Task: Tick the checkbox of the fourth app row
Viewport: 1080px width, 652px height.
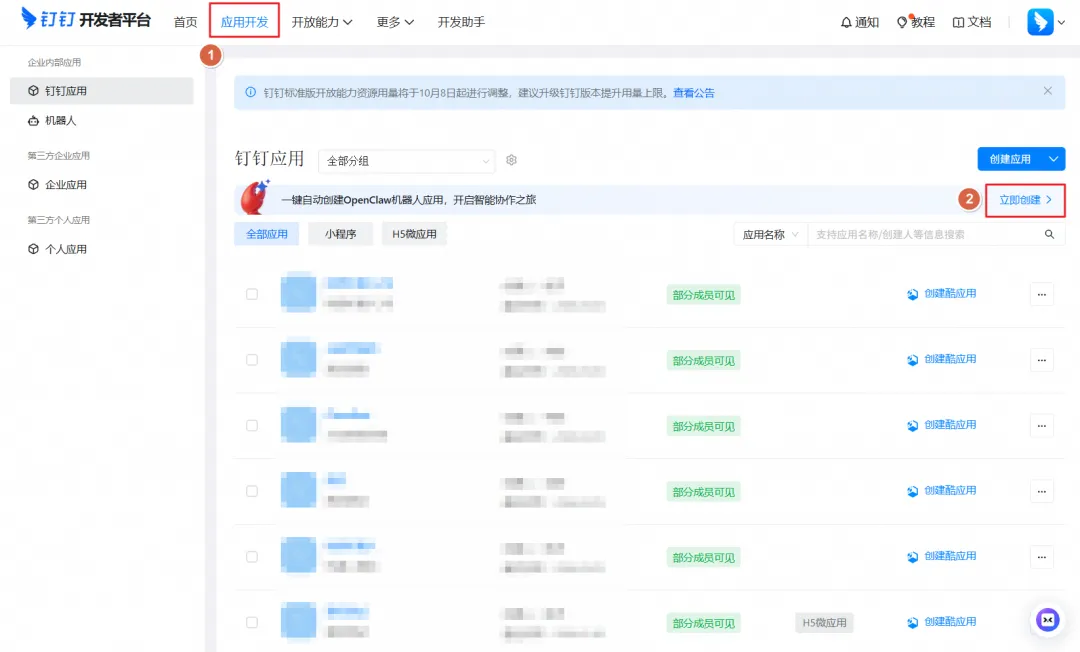Action: 252,491
